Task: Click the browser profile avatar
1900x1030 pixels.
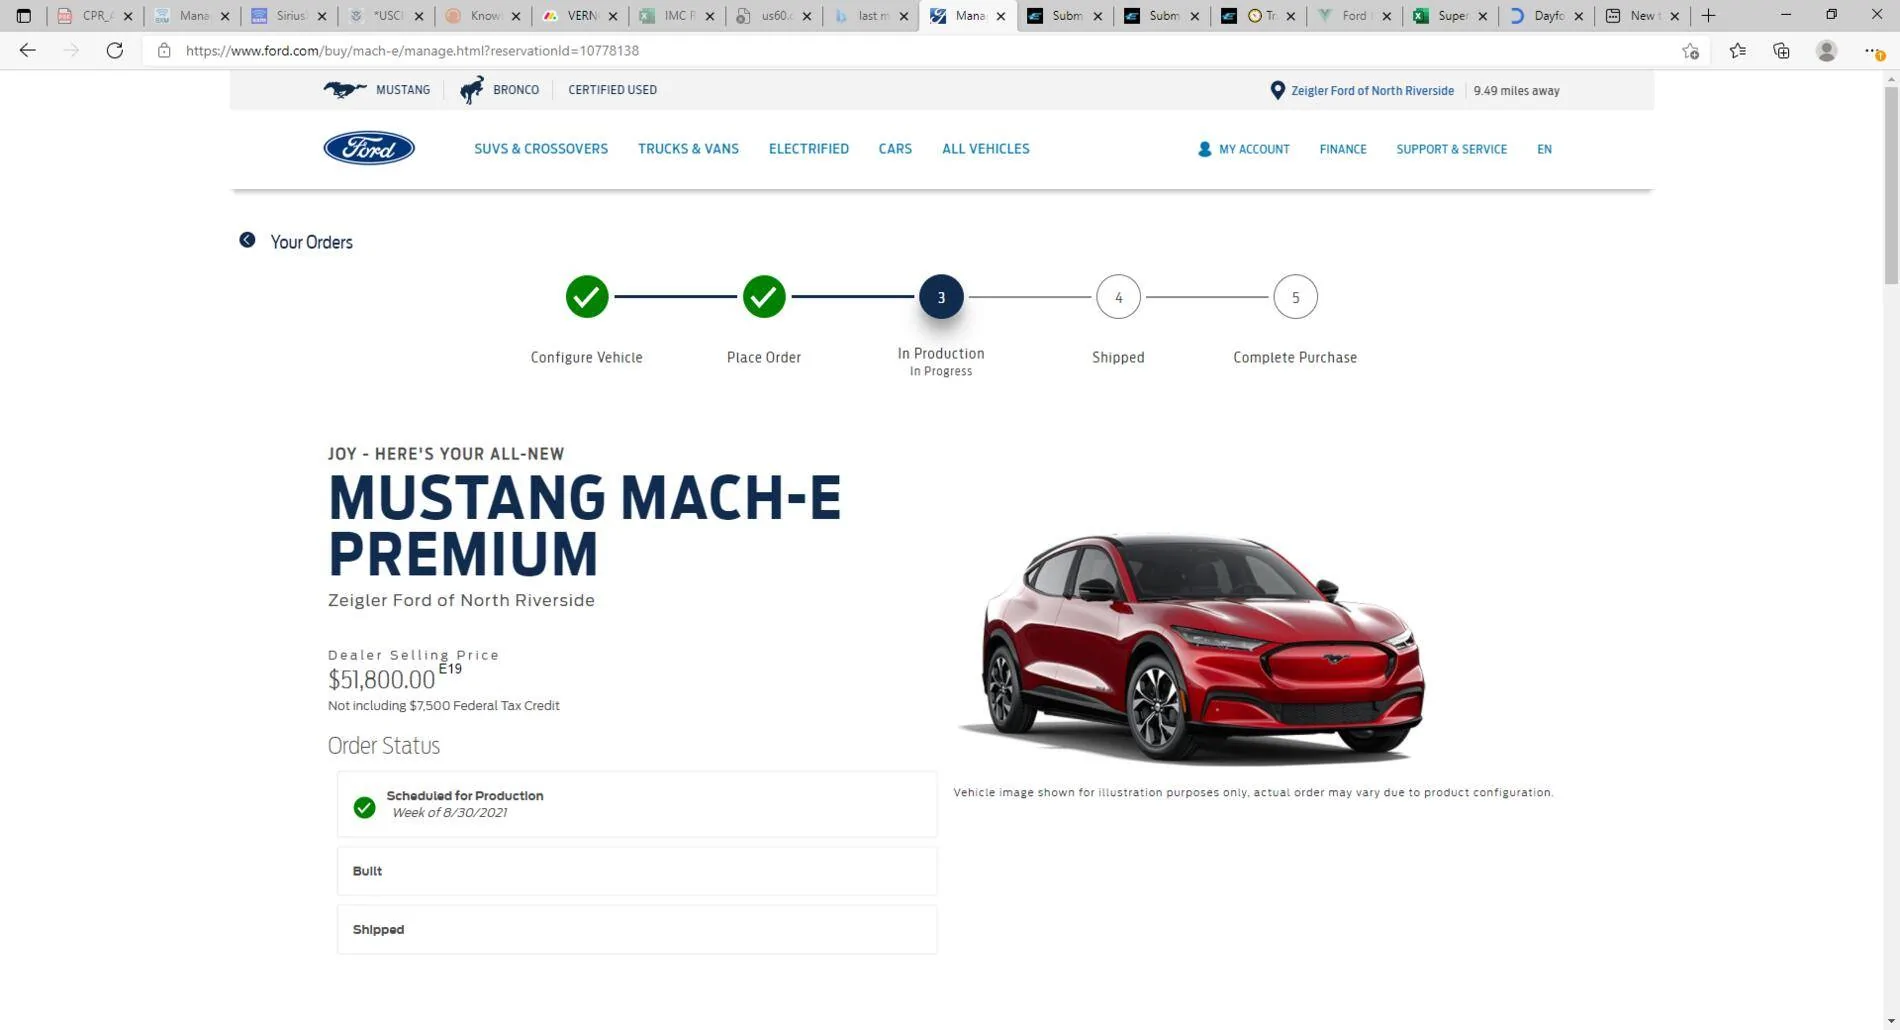Action: pyautogui.click(x=1826, y=51)
